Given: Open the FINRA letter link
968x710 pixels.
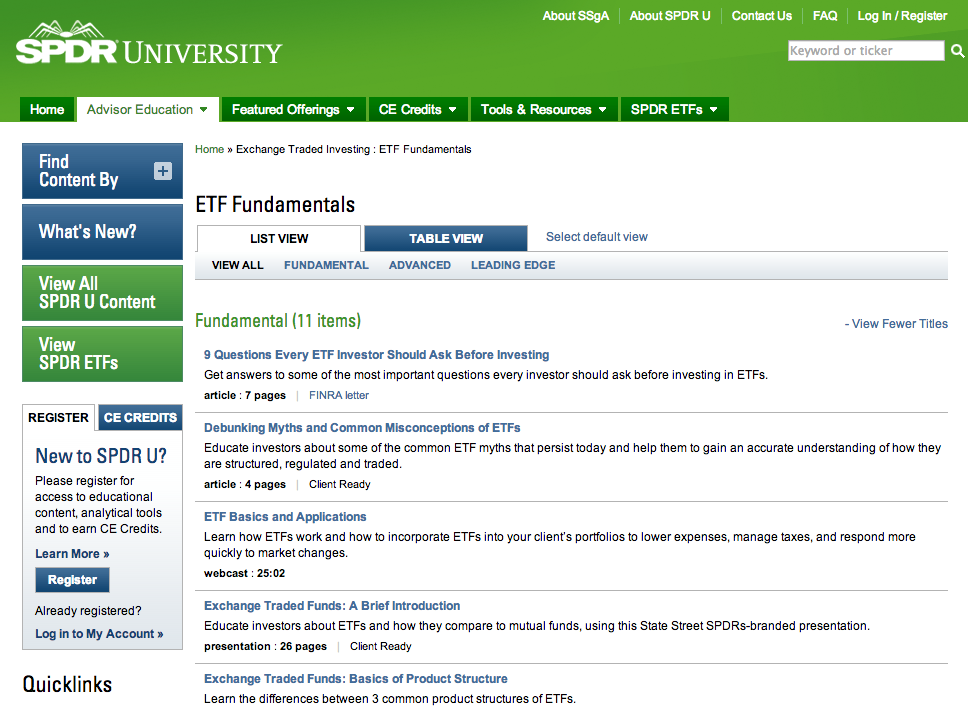Looking at the screenshot, I should click(339, 395).
